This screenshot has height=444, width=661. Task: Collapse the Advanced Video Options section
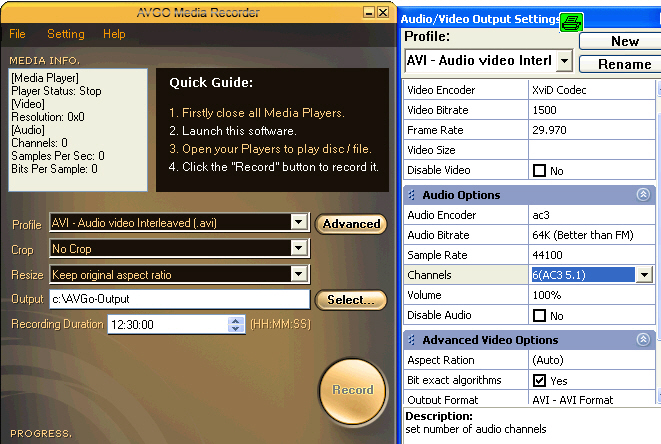pos(643,339)
